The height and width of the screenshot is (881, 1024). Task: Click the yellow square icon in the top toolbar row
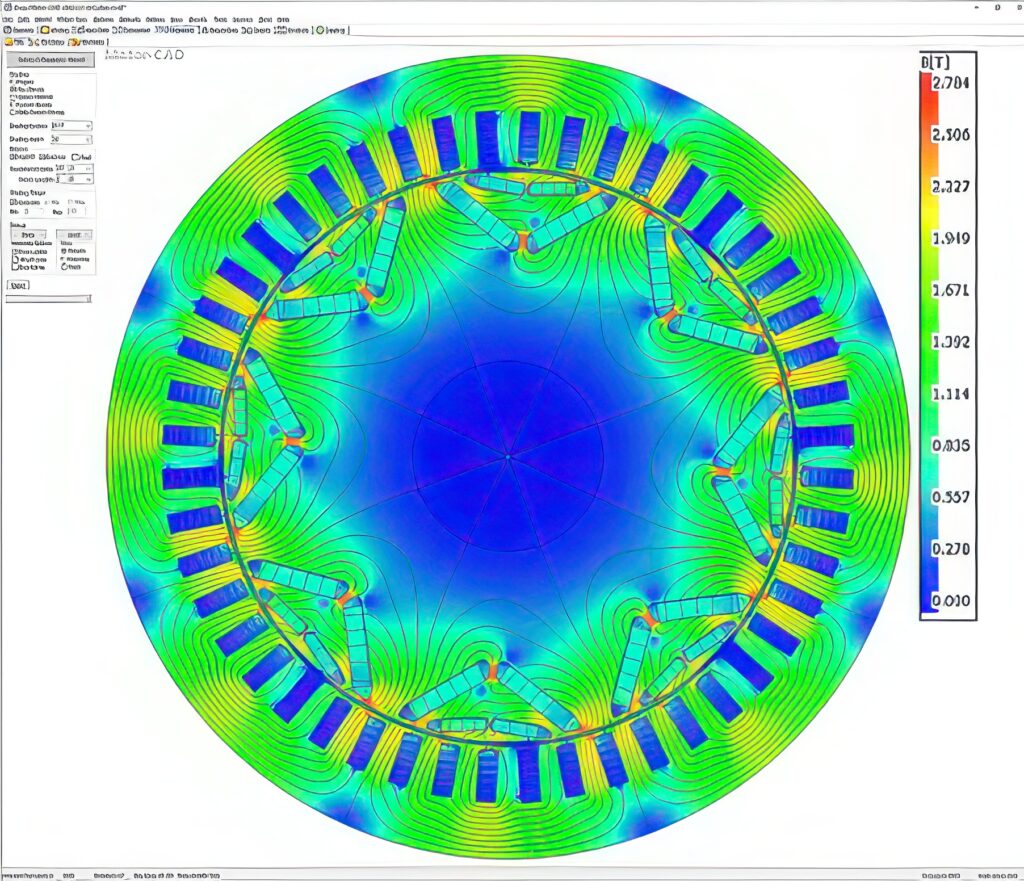tap(46, 30)
